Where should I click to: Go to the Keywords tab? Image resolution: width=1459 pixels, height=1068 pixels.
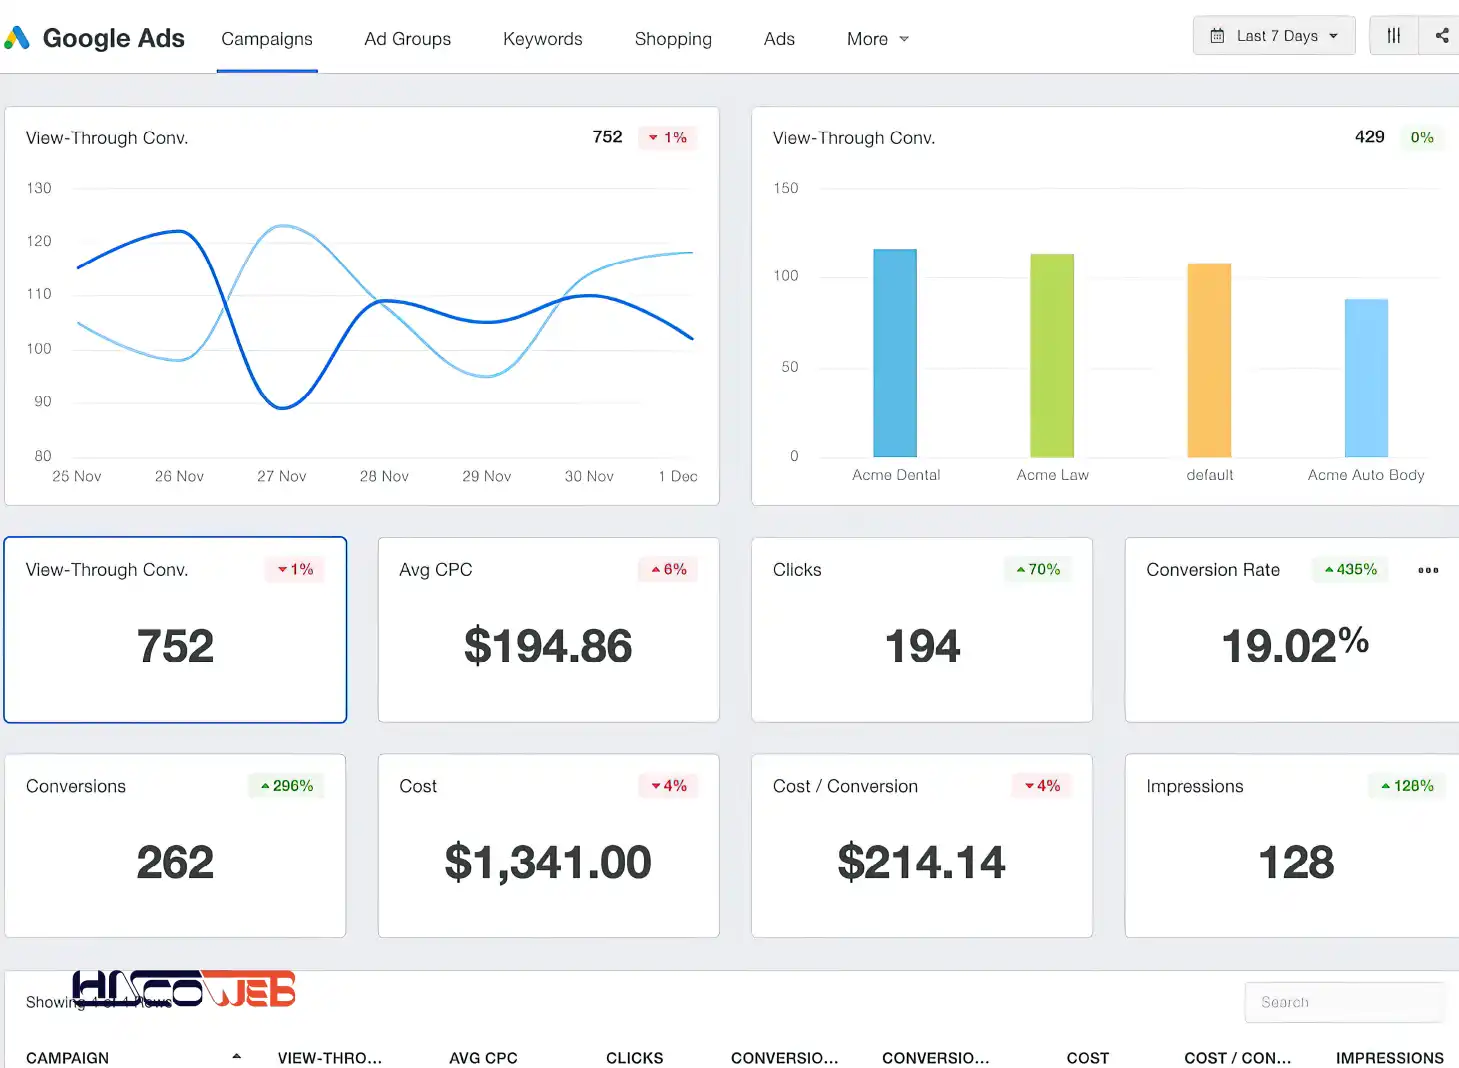tap(543, 39)
